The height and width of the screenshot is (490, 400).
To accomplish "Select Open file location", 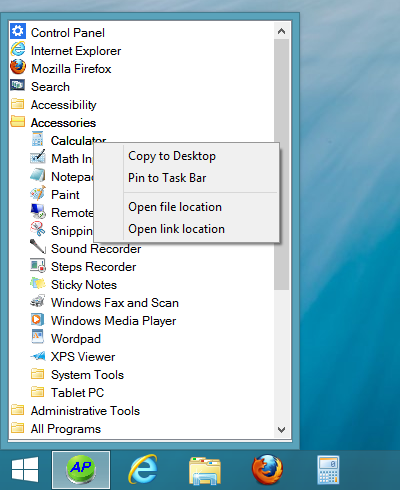I will tap(175, 207).
